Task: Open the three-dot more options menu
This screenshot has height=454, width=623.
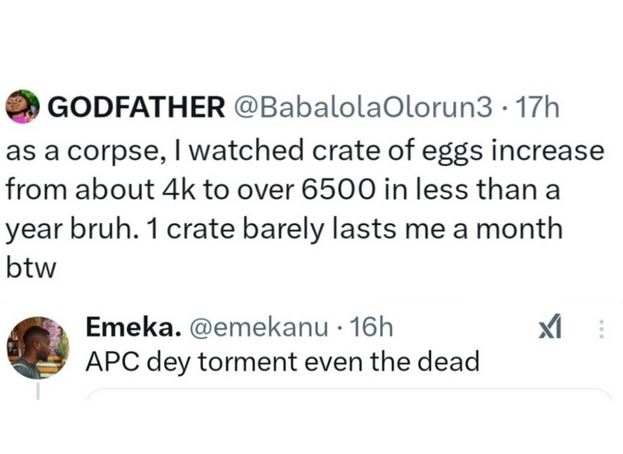Action: (x=600, y=328)
